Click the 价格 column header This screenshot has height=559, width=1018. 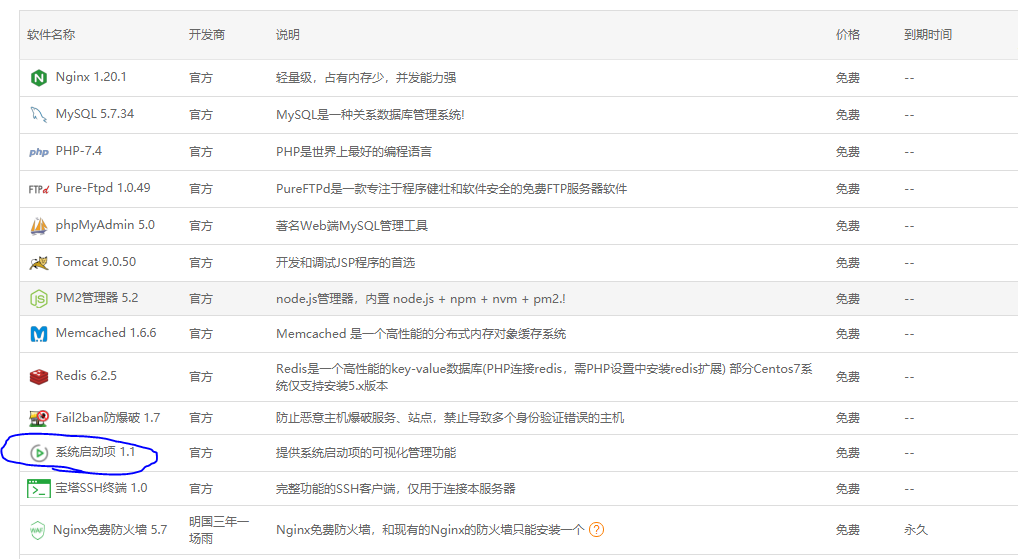pyautogui.click(x=848, y=34)
